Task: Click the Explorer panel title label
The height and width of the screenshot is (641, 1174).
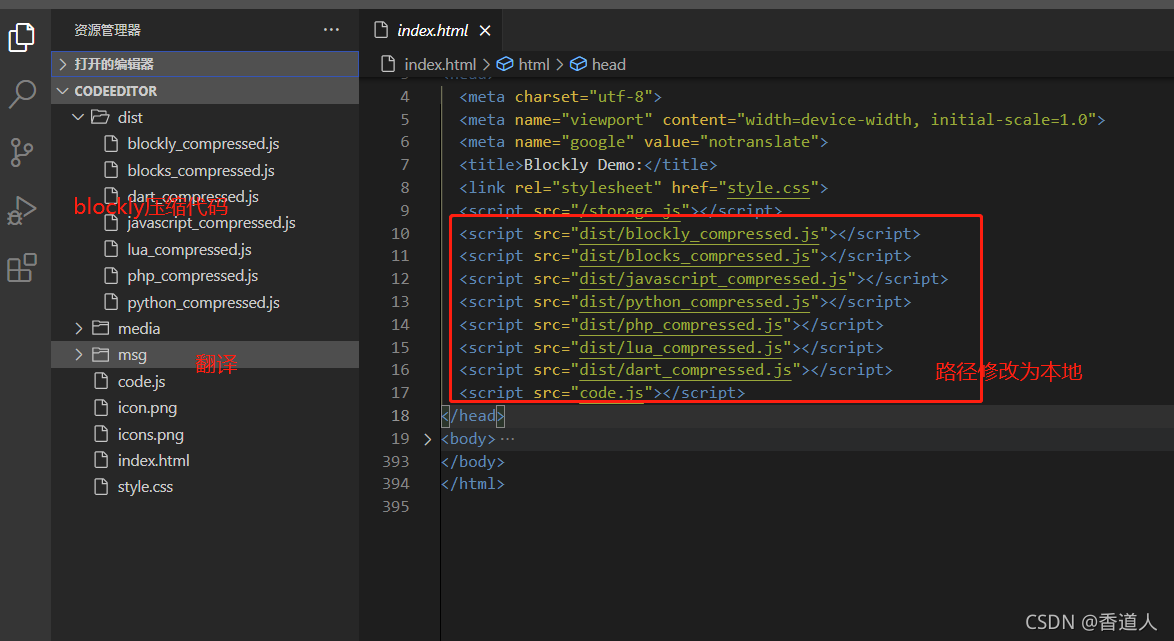Action: (108, 30)
